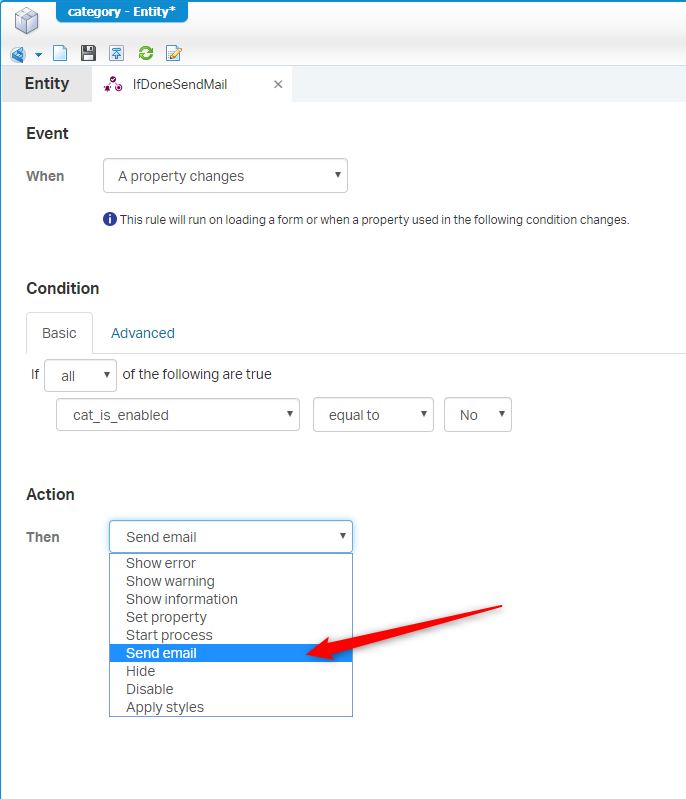Save using the floppy disk icon
The width and height of the screenshot is (686, 799).
(x=88, y=54)
